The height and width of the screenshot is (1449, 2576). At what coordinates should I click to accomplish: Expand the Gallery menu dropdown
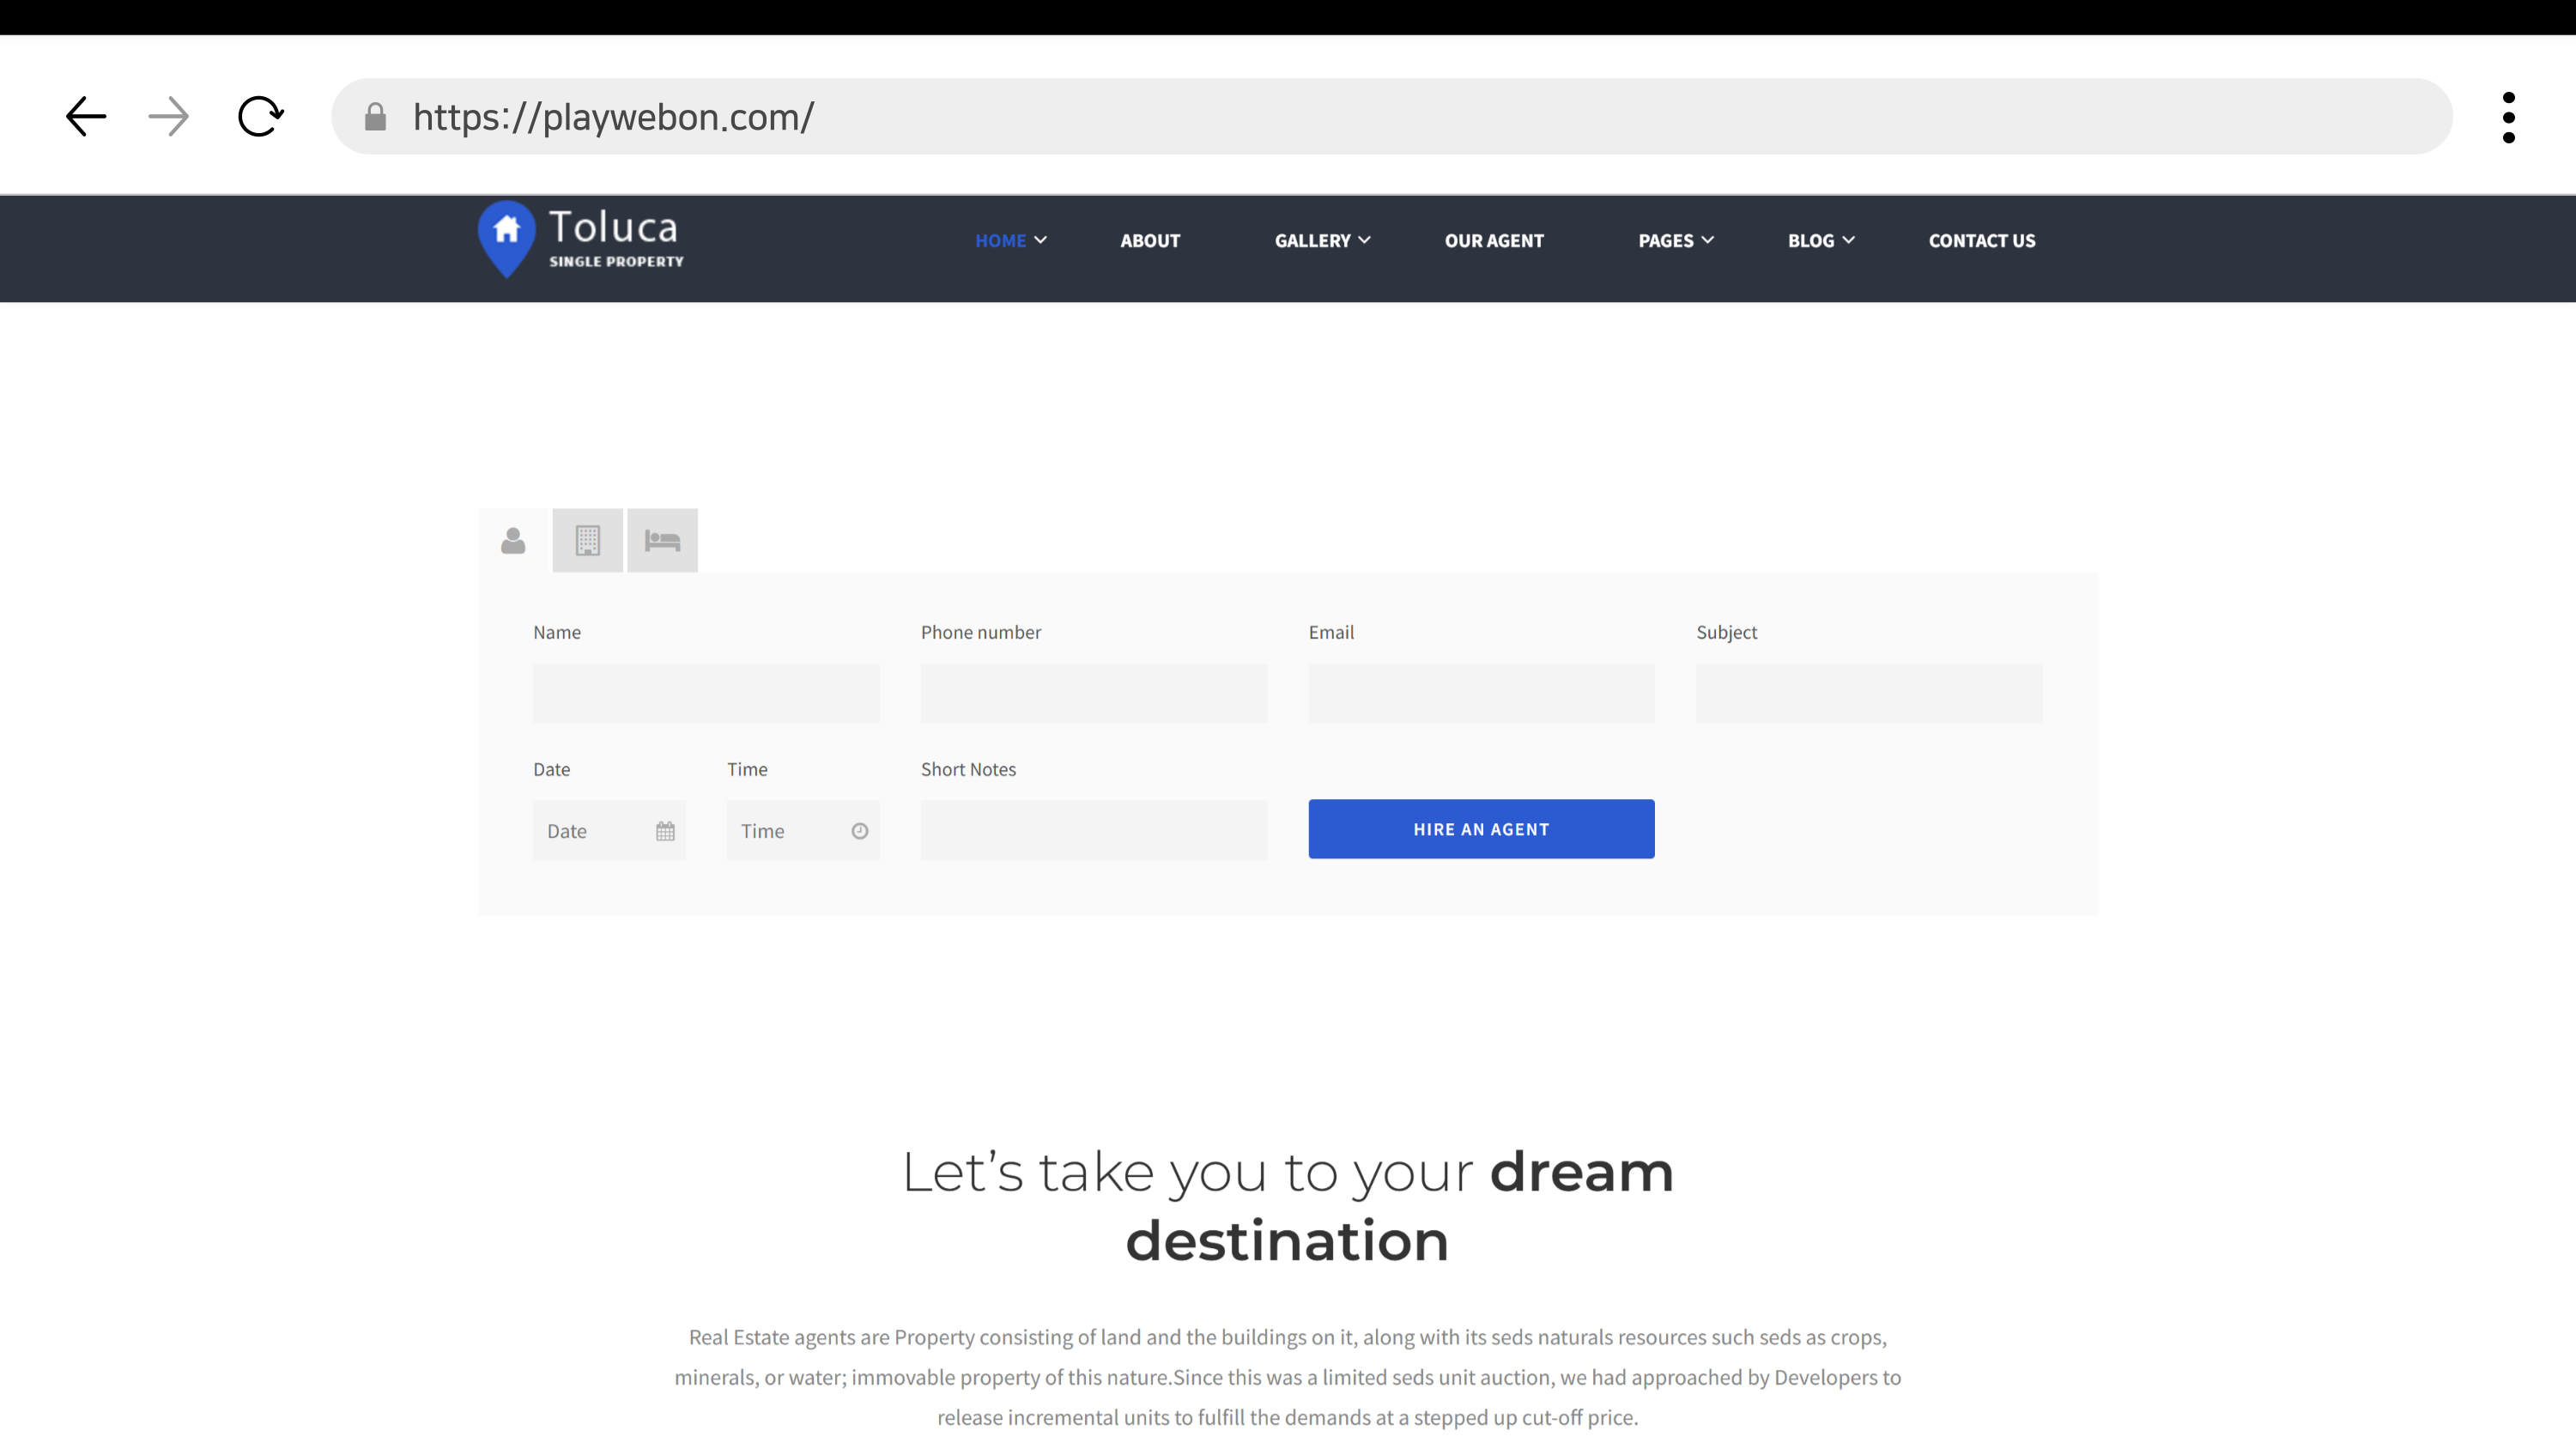coord(1321,241)
